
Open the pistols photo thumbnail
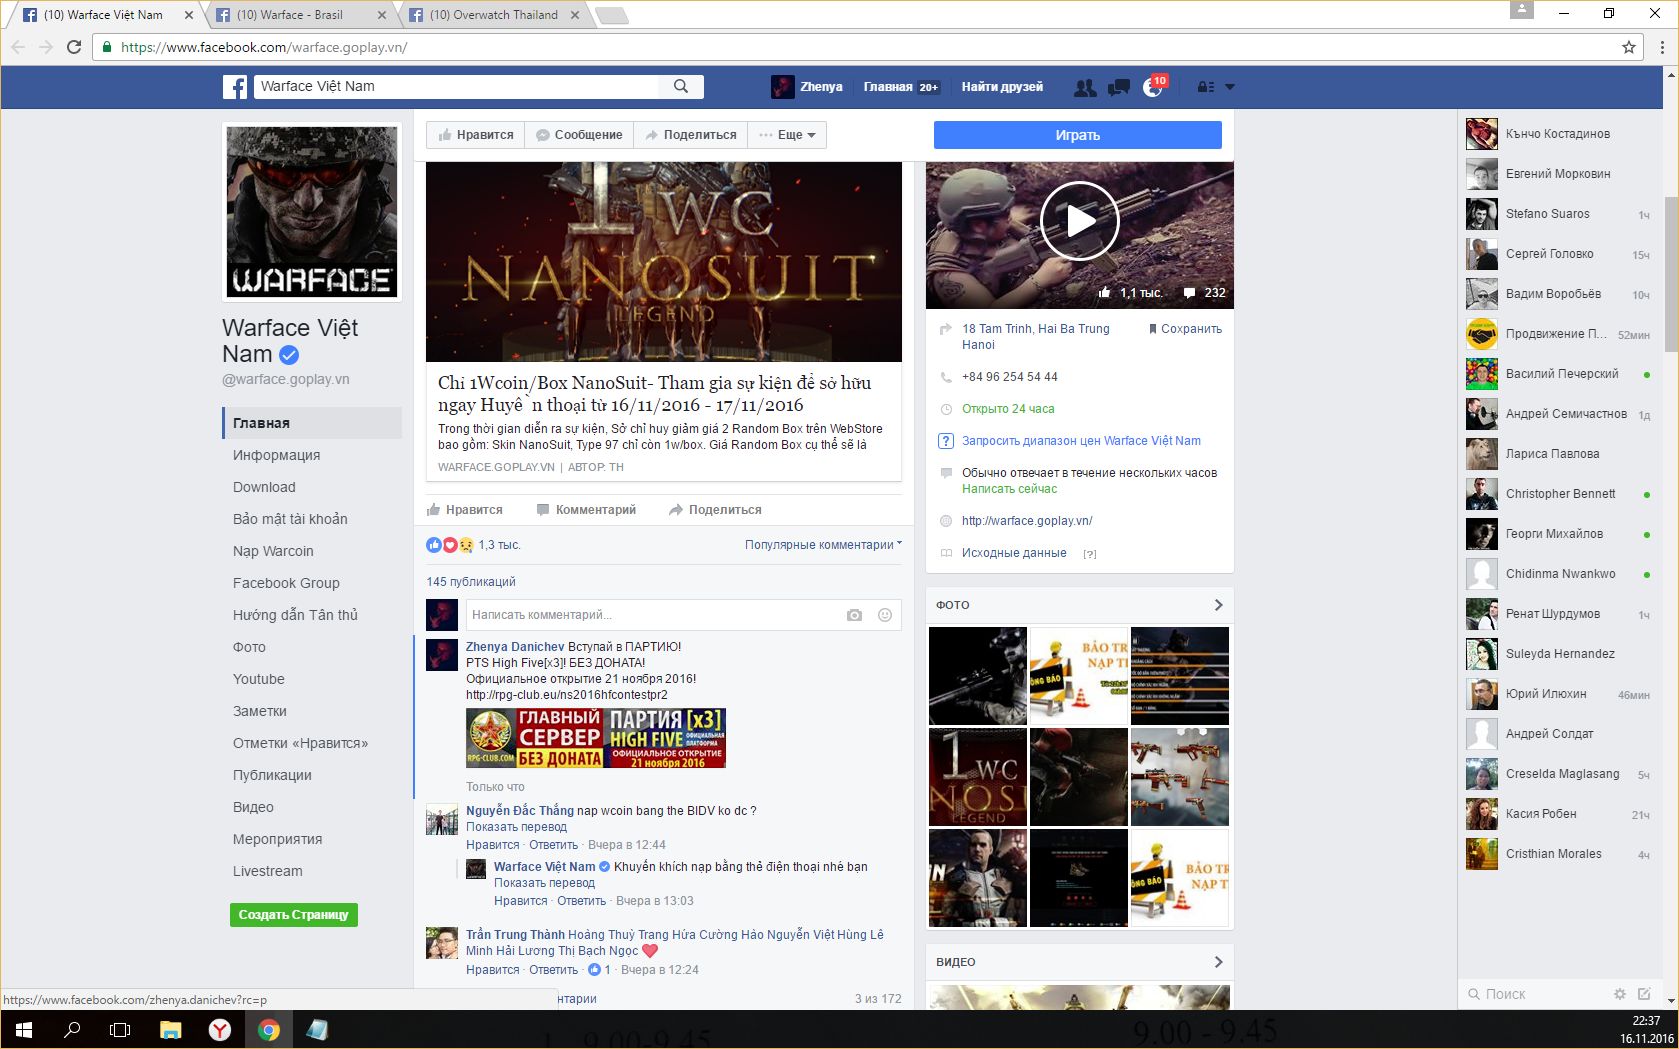pyautogui.click(x=1180, y=777)
